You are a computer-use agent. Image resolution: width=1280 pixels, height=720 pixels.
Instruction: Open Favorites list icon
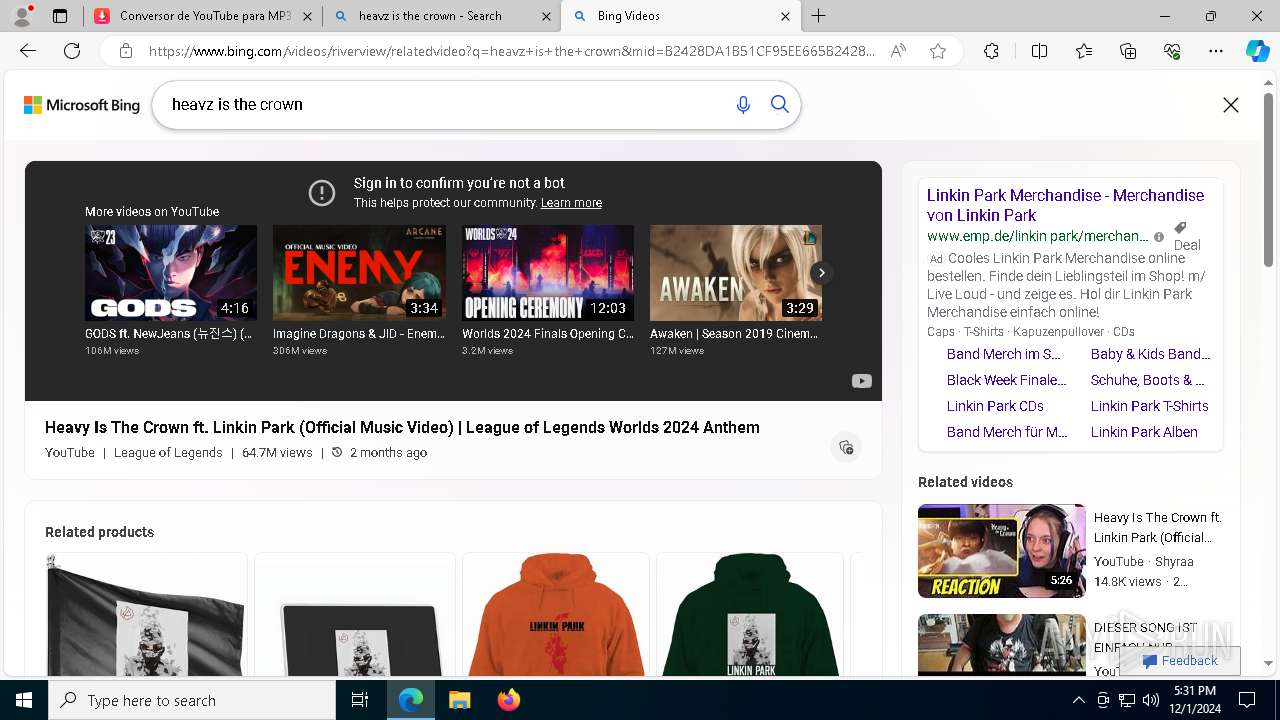pos(1084,51)
